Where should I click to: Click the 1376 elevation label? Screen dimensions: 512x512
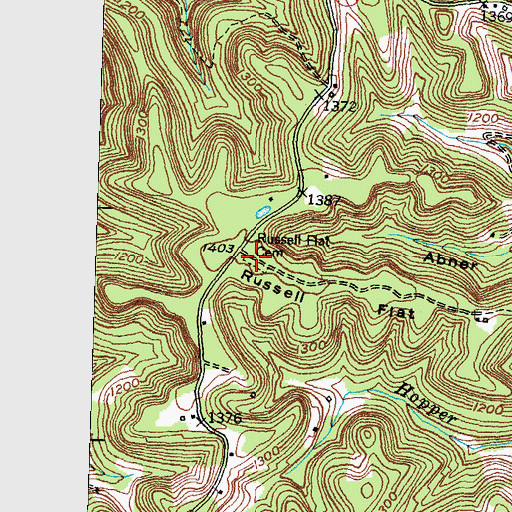click(224, 418)
